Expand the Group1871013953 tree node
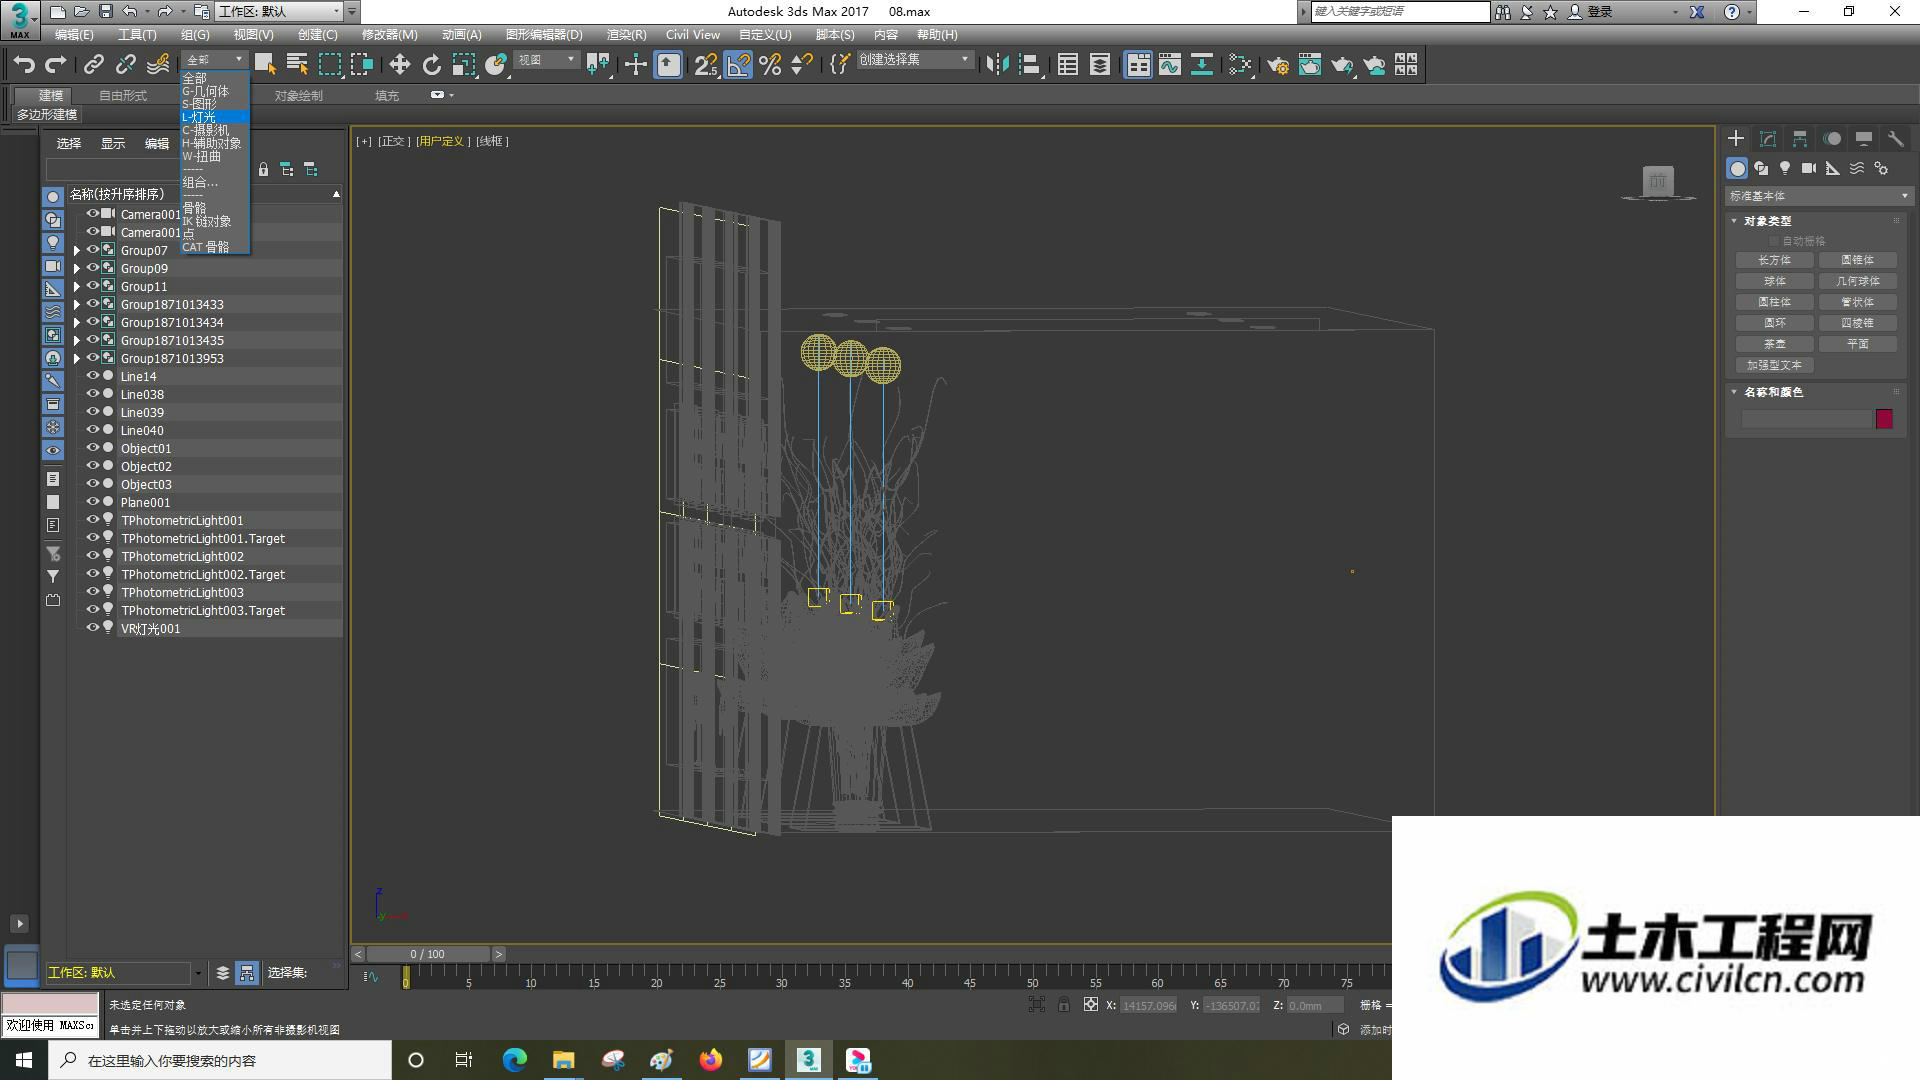This screenshot has width=1920, height=1080. (x=77, y=358)
